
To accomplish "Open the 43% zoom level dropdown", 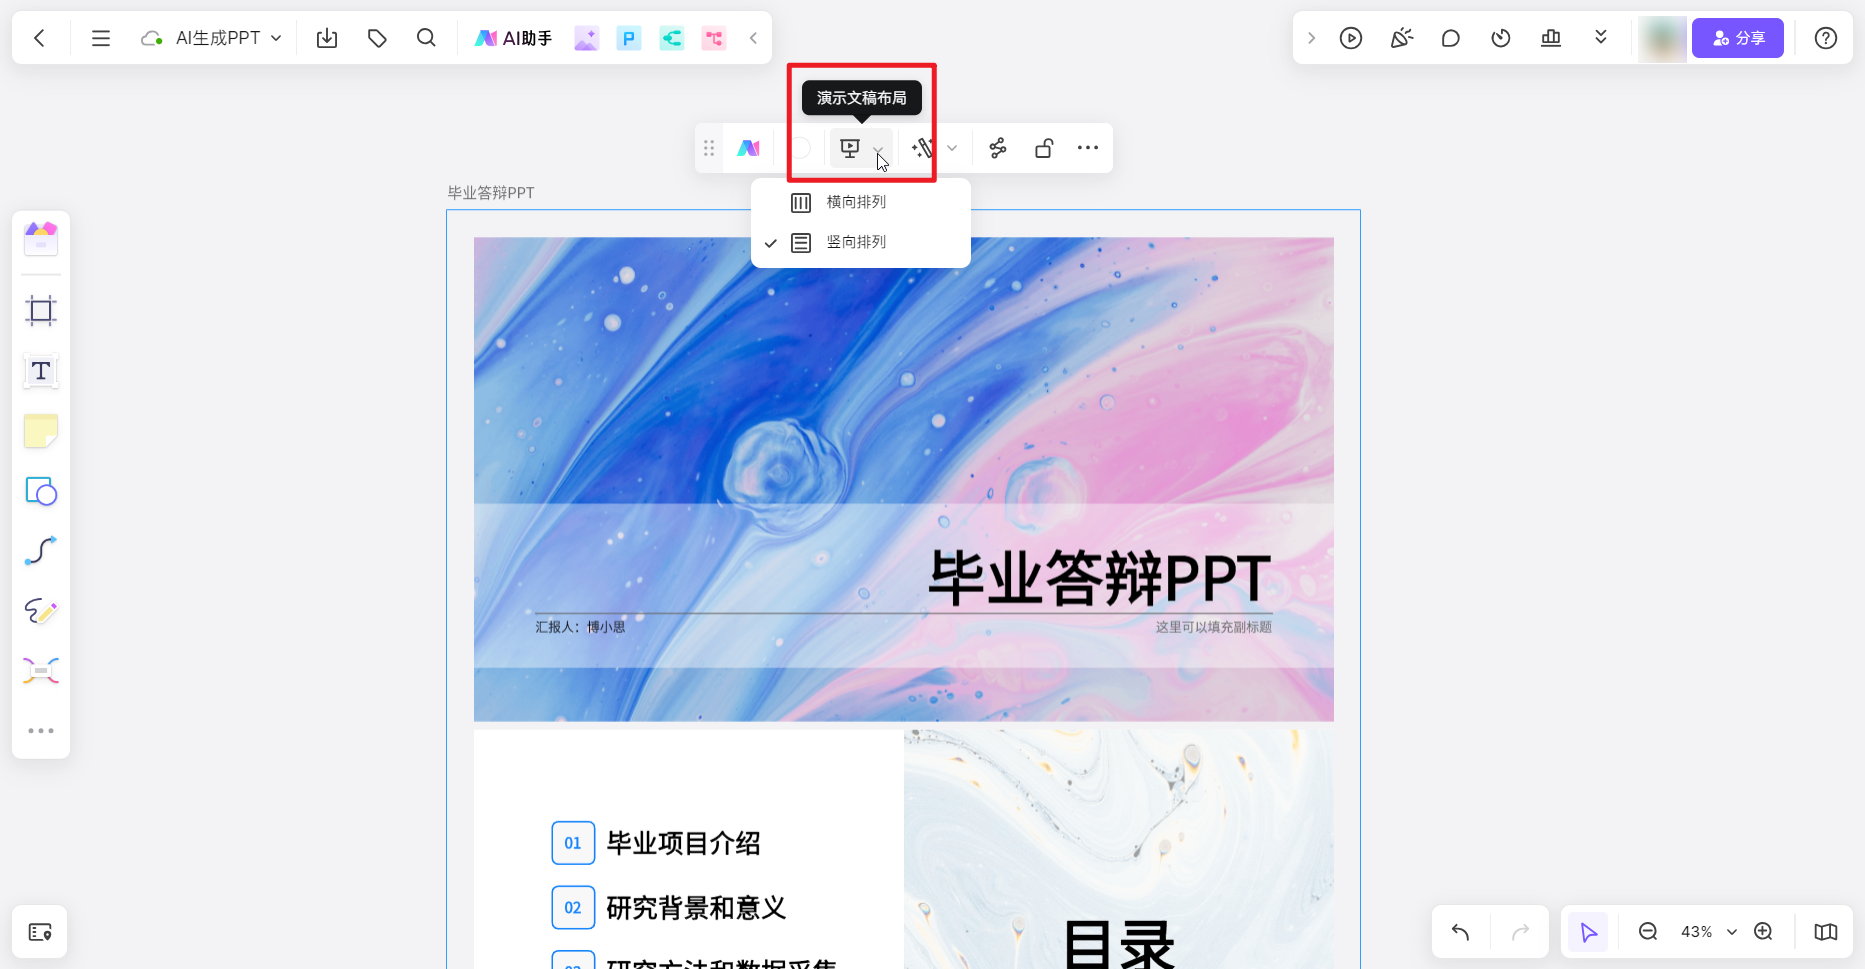I will tap(1708, 932).
